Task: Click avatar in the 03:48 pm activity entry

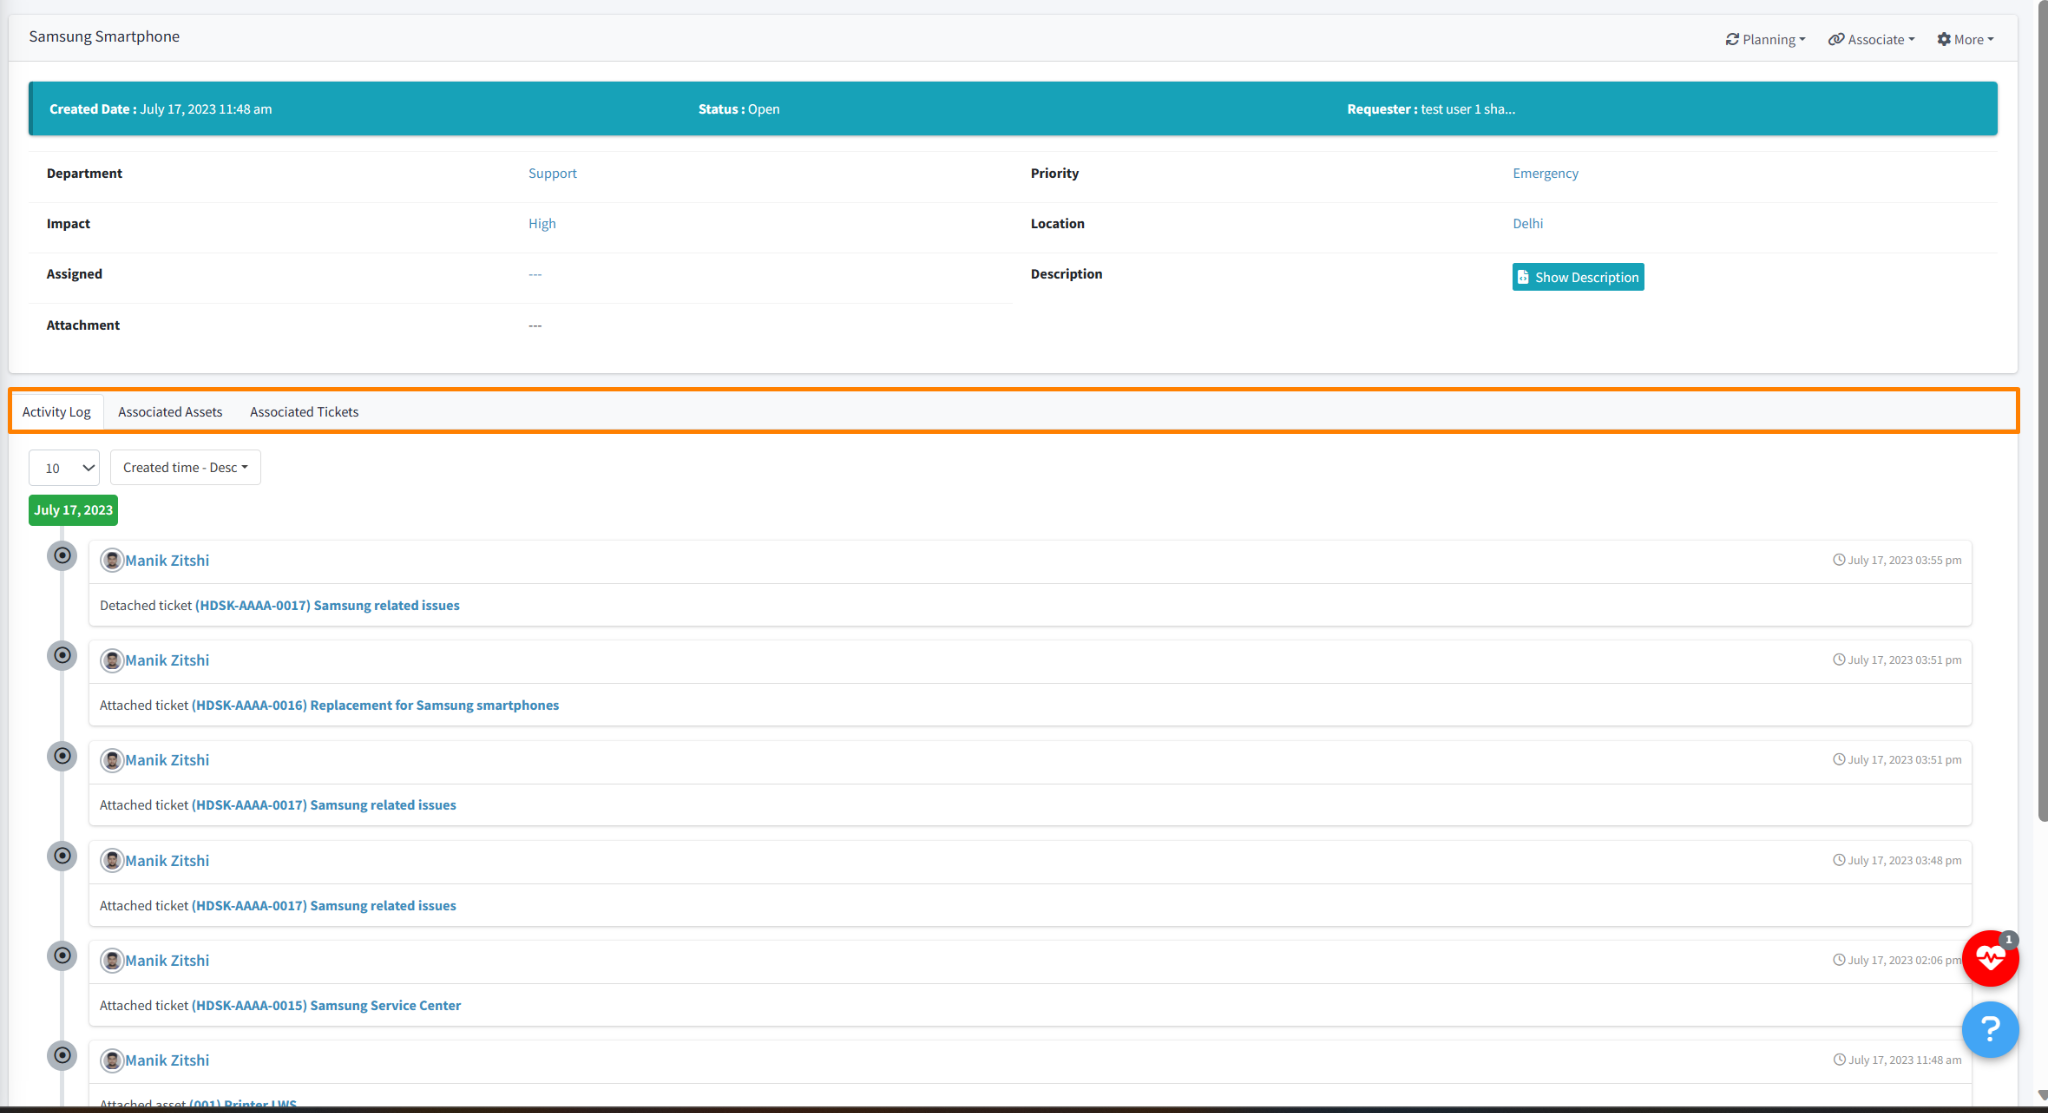Action: [112, 861]
